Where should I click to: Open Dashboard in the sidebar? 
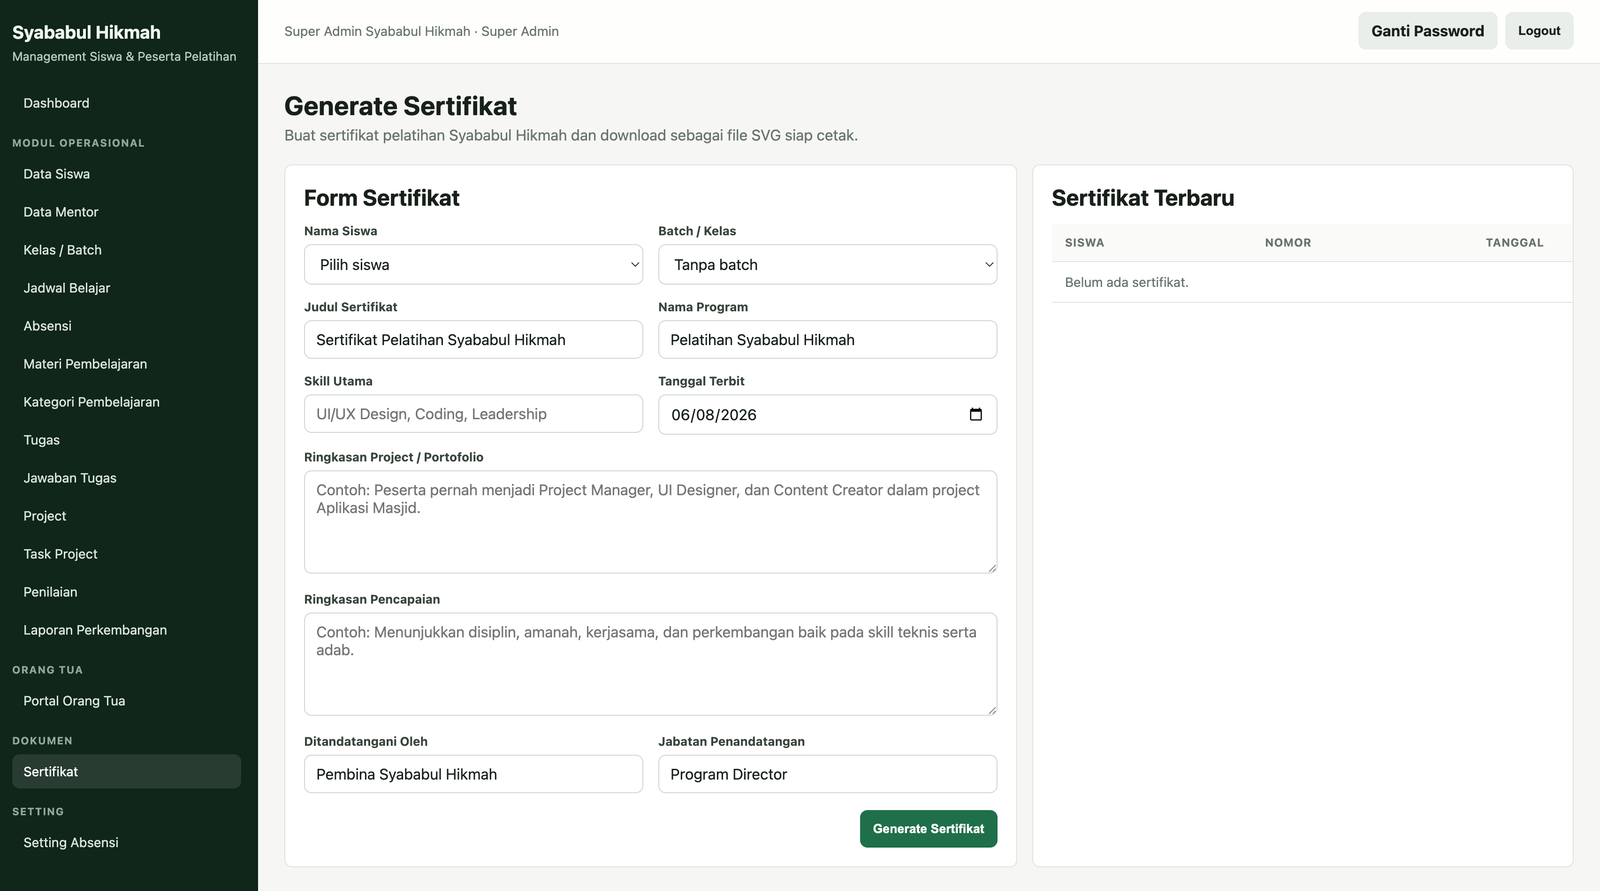click(126, 103)
